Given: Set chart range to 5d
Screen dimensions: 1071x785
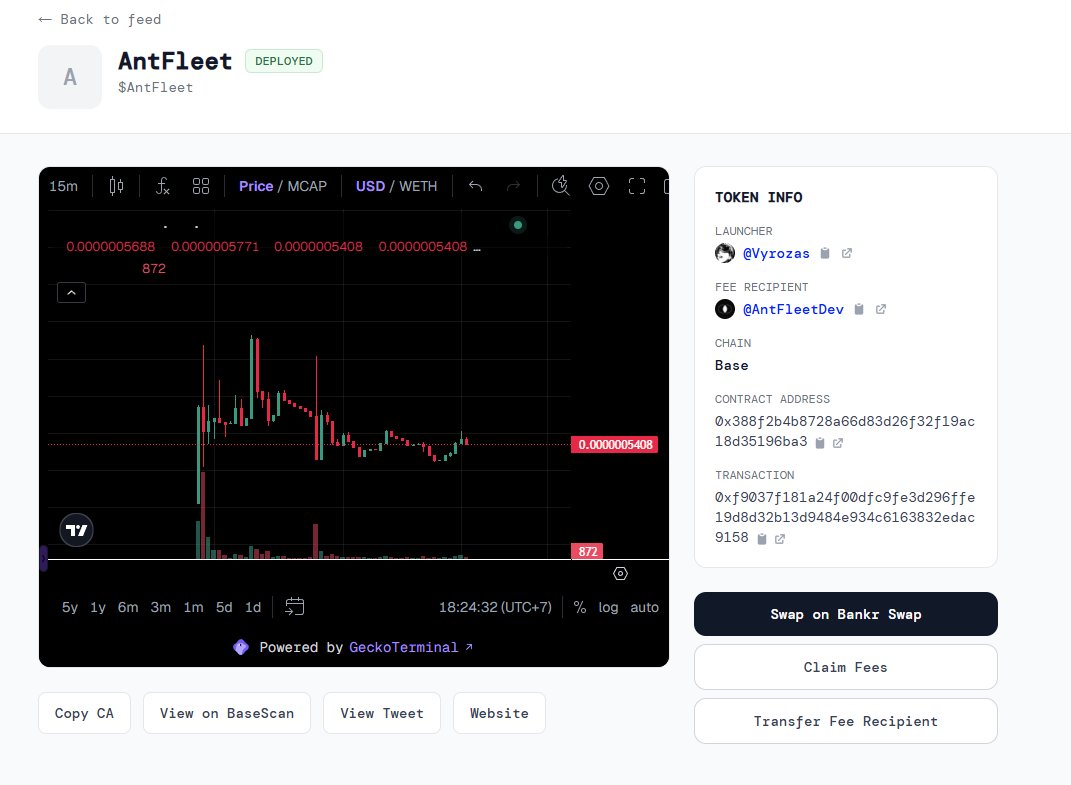Looking at the screenshot, I should (x=224, y=607).
